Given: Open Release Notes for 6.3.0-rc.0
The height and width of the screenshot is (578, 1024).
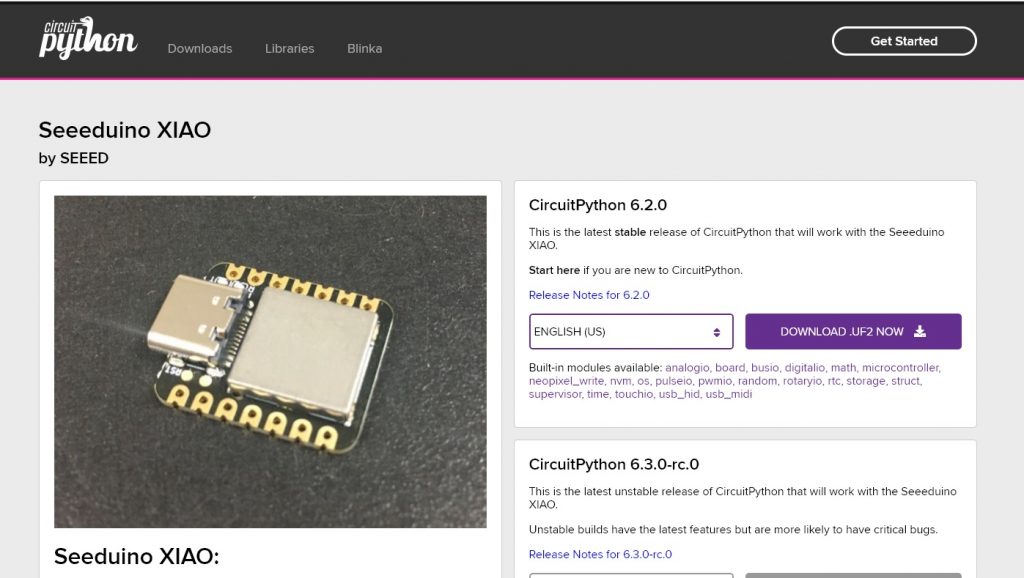Looking at the screenshot, I should coord(600,554).
